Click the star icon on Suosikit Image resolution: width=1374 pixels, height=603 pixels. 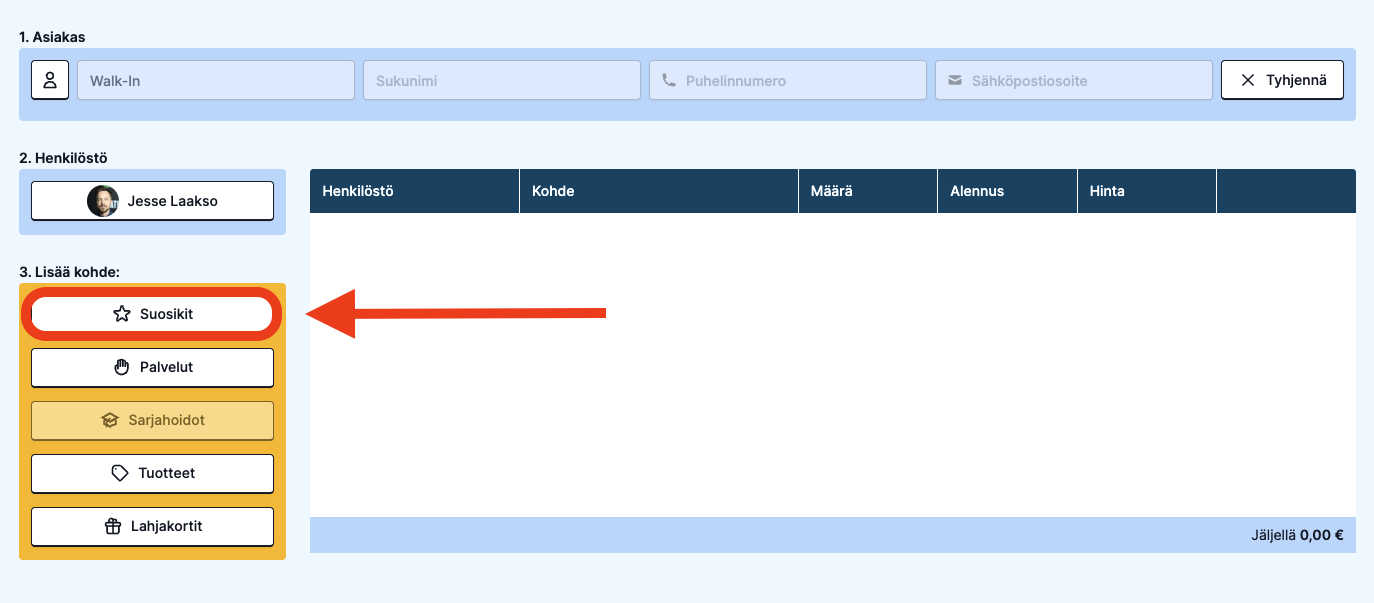point(122,314)
